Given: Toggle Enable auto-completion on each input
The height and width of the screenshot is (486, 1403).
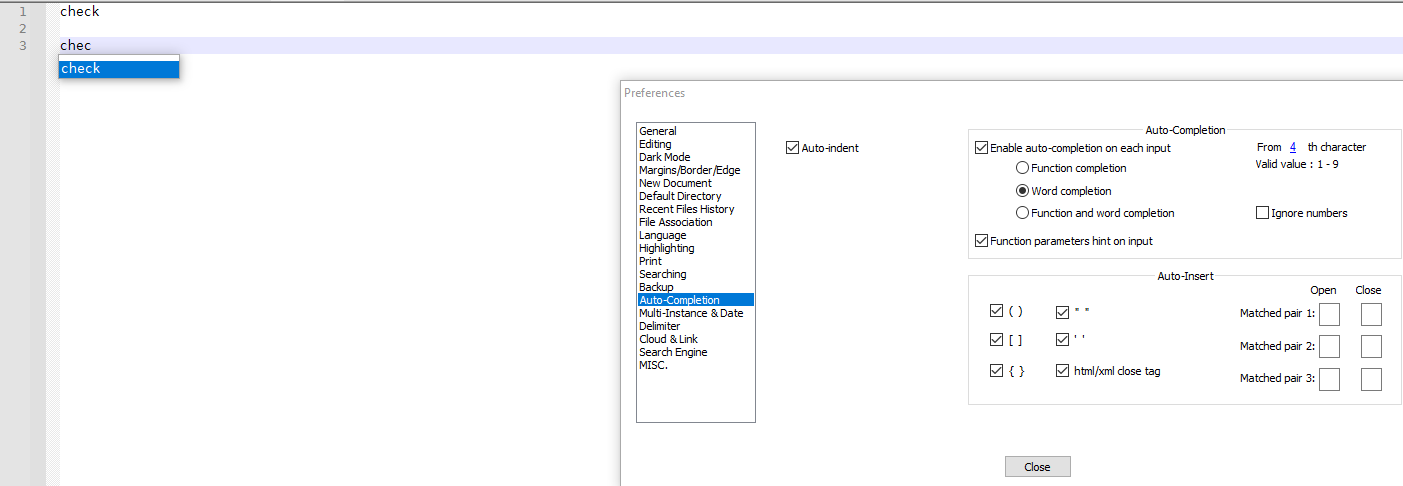Looking at the screenshot, I should pyautogui.click(x=981, y=148).
